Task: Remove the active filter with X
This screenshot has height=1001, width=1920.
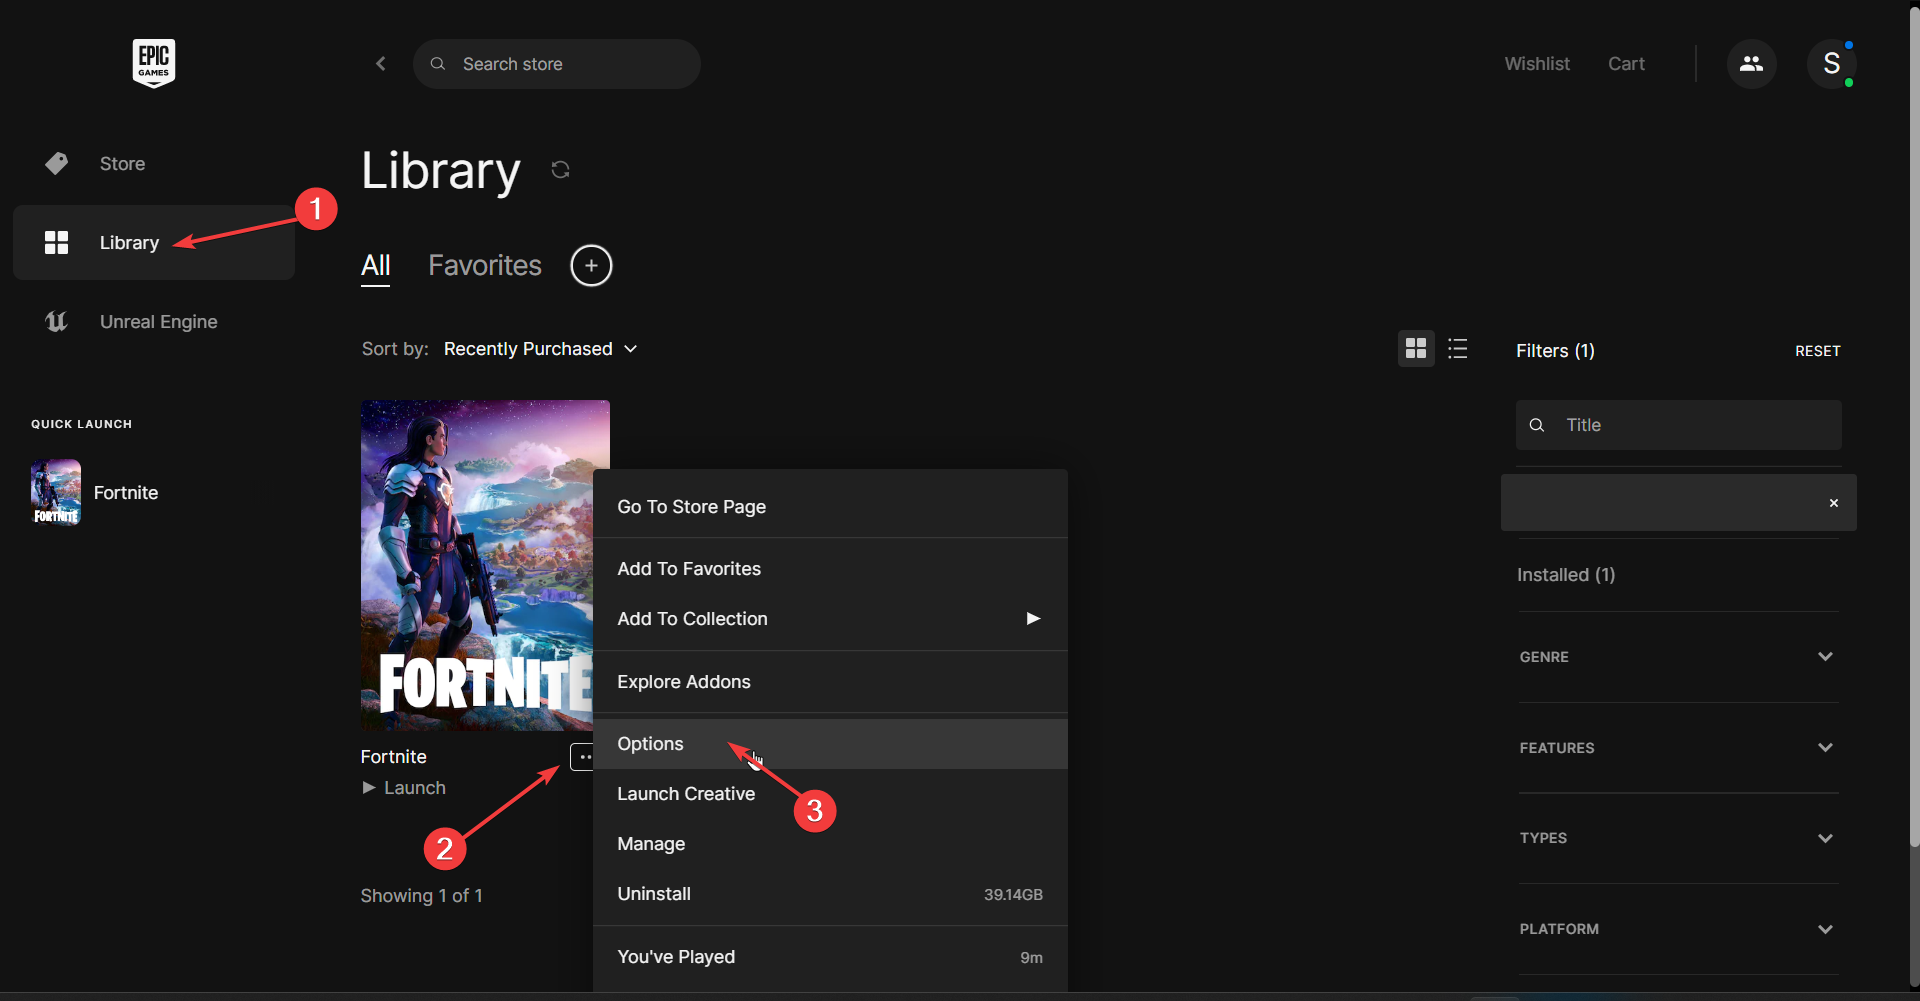Action: [1834, 503]
